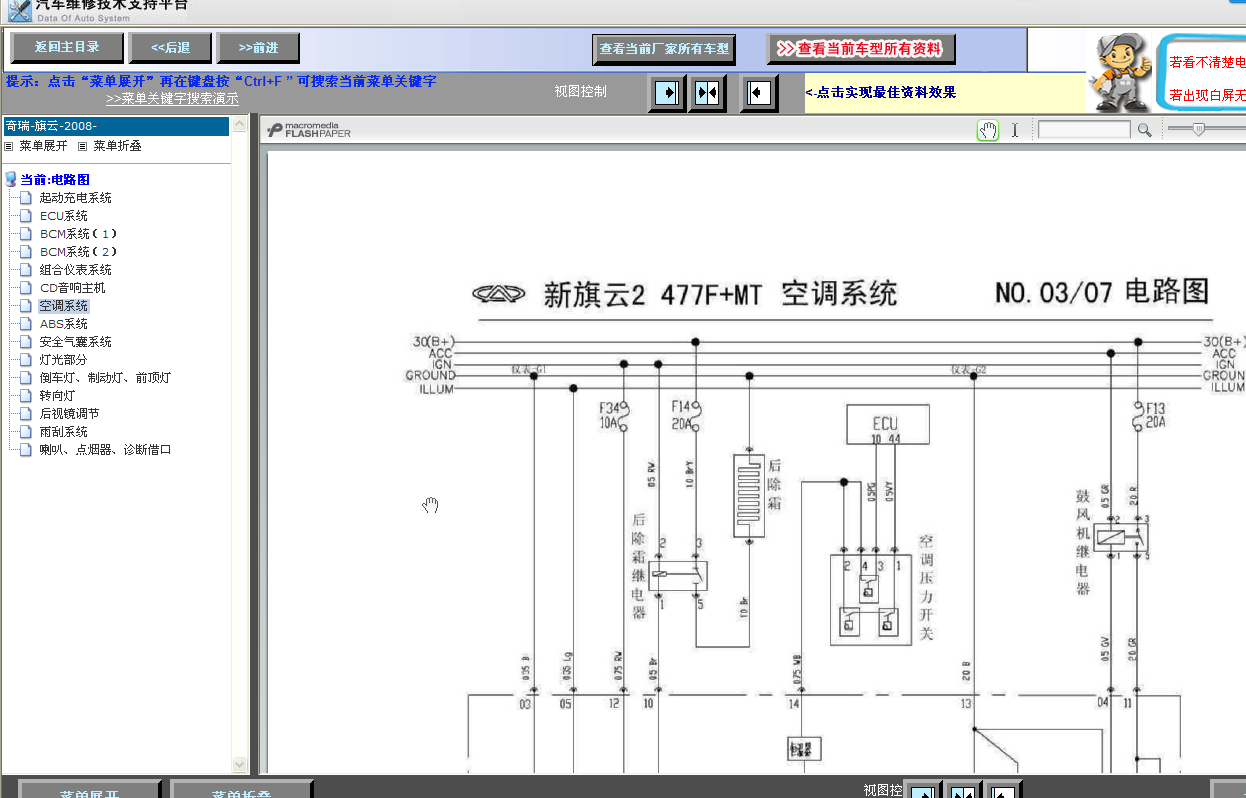Open ECU系统 diagram
The image size is (1246, 798).
click(64, 216)
